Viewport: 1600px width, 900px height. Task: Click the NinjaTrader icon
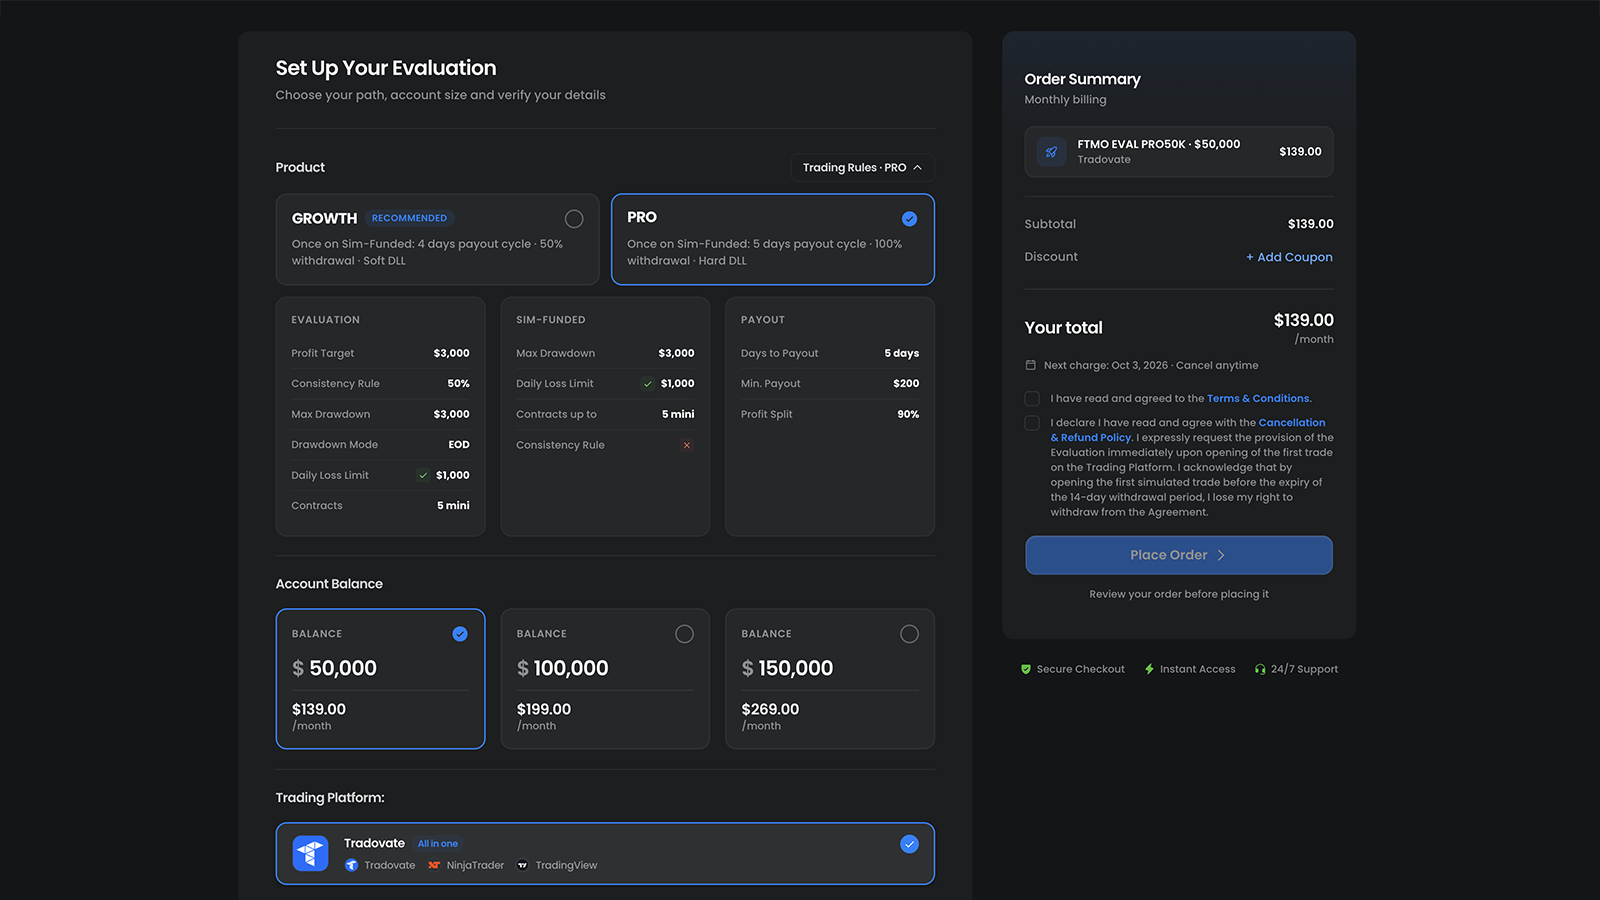click(434, 865)
